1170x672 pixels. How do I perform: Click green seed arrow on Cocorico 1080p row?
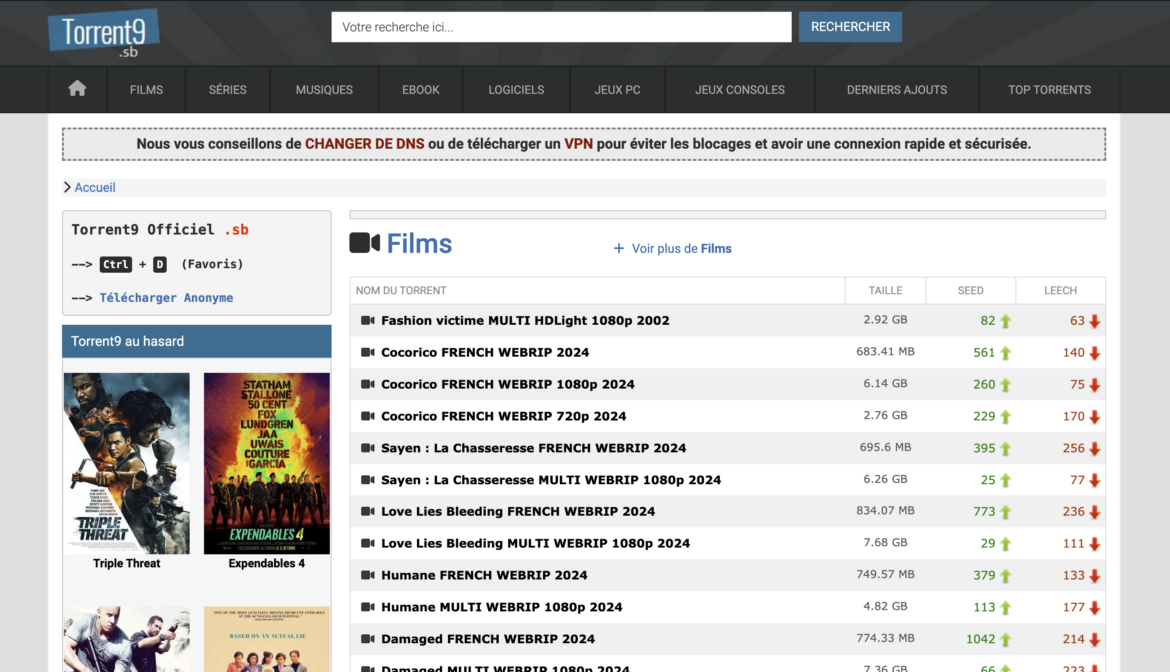coord(1005,385)
